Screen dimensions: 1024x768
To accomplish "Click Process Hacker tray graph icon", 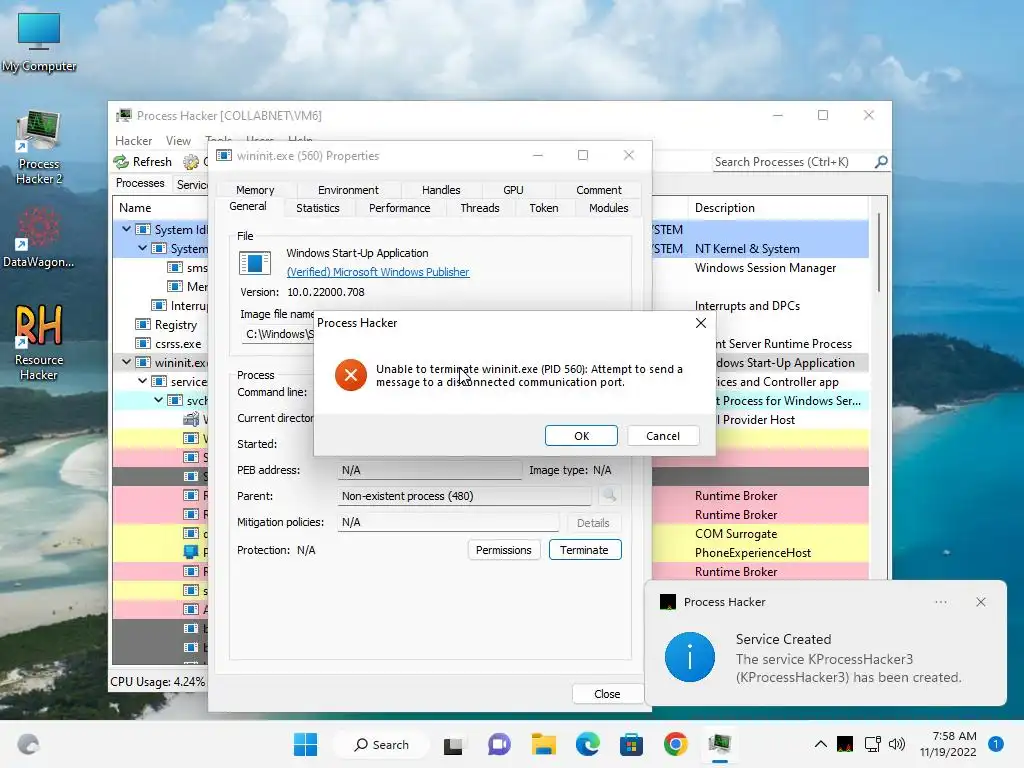I will (844, 744).
